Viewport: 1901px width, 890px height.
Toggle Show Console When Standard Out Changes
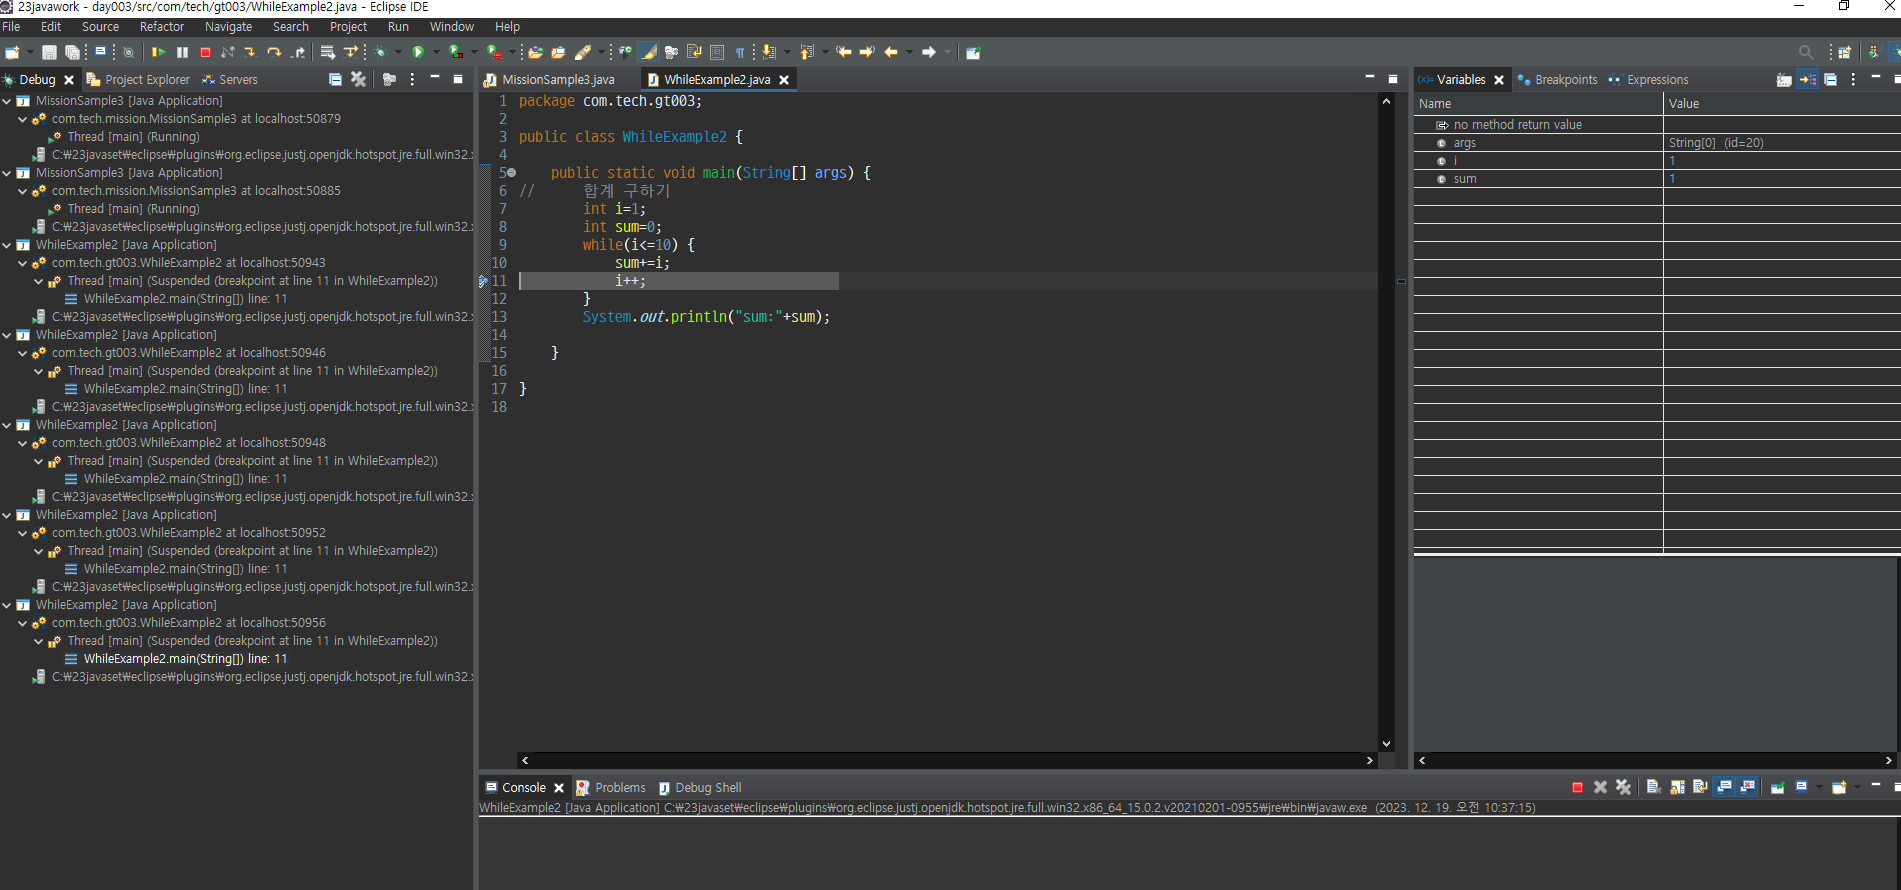tap(1724, 787)
